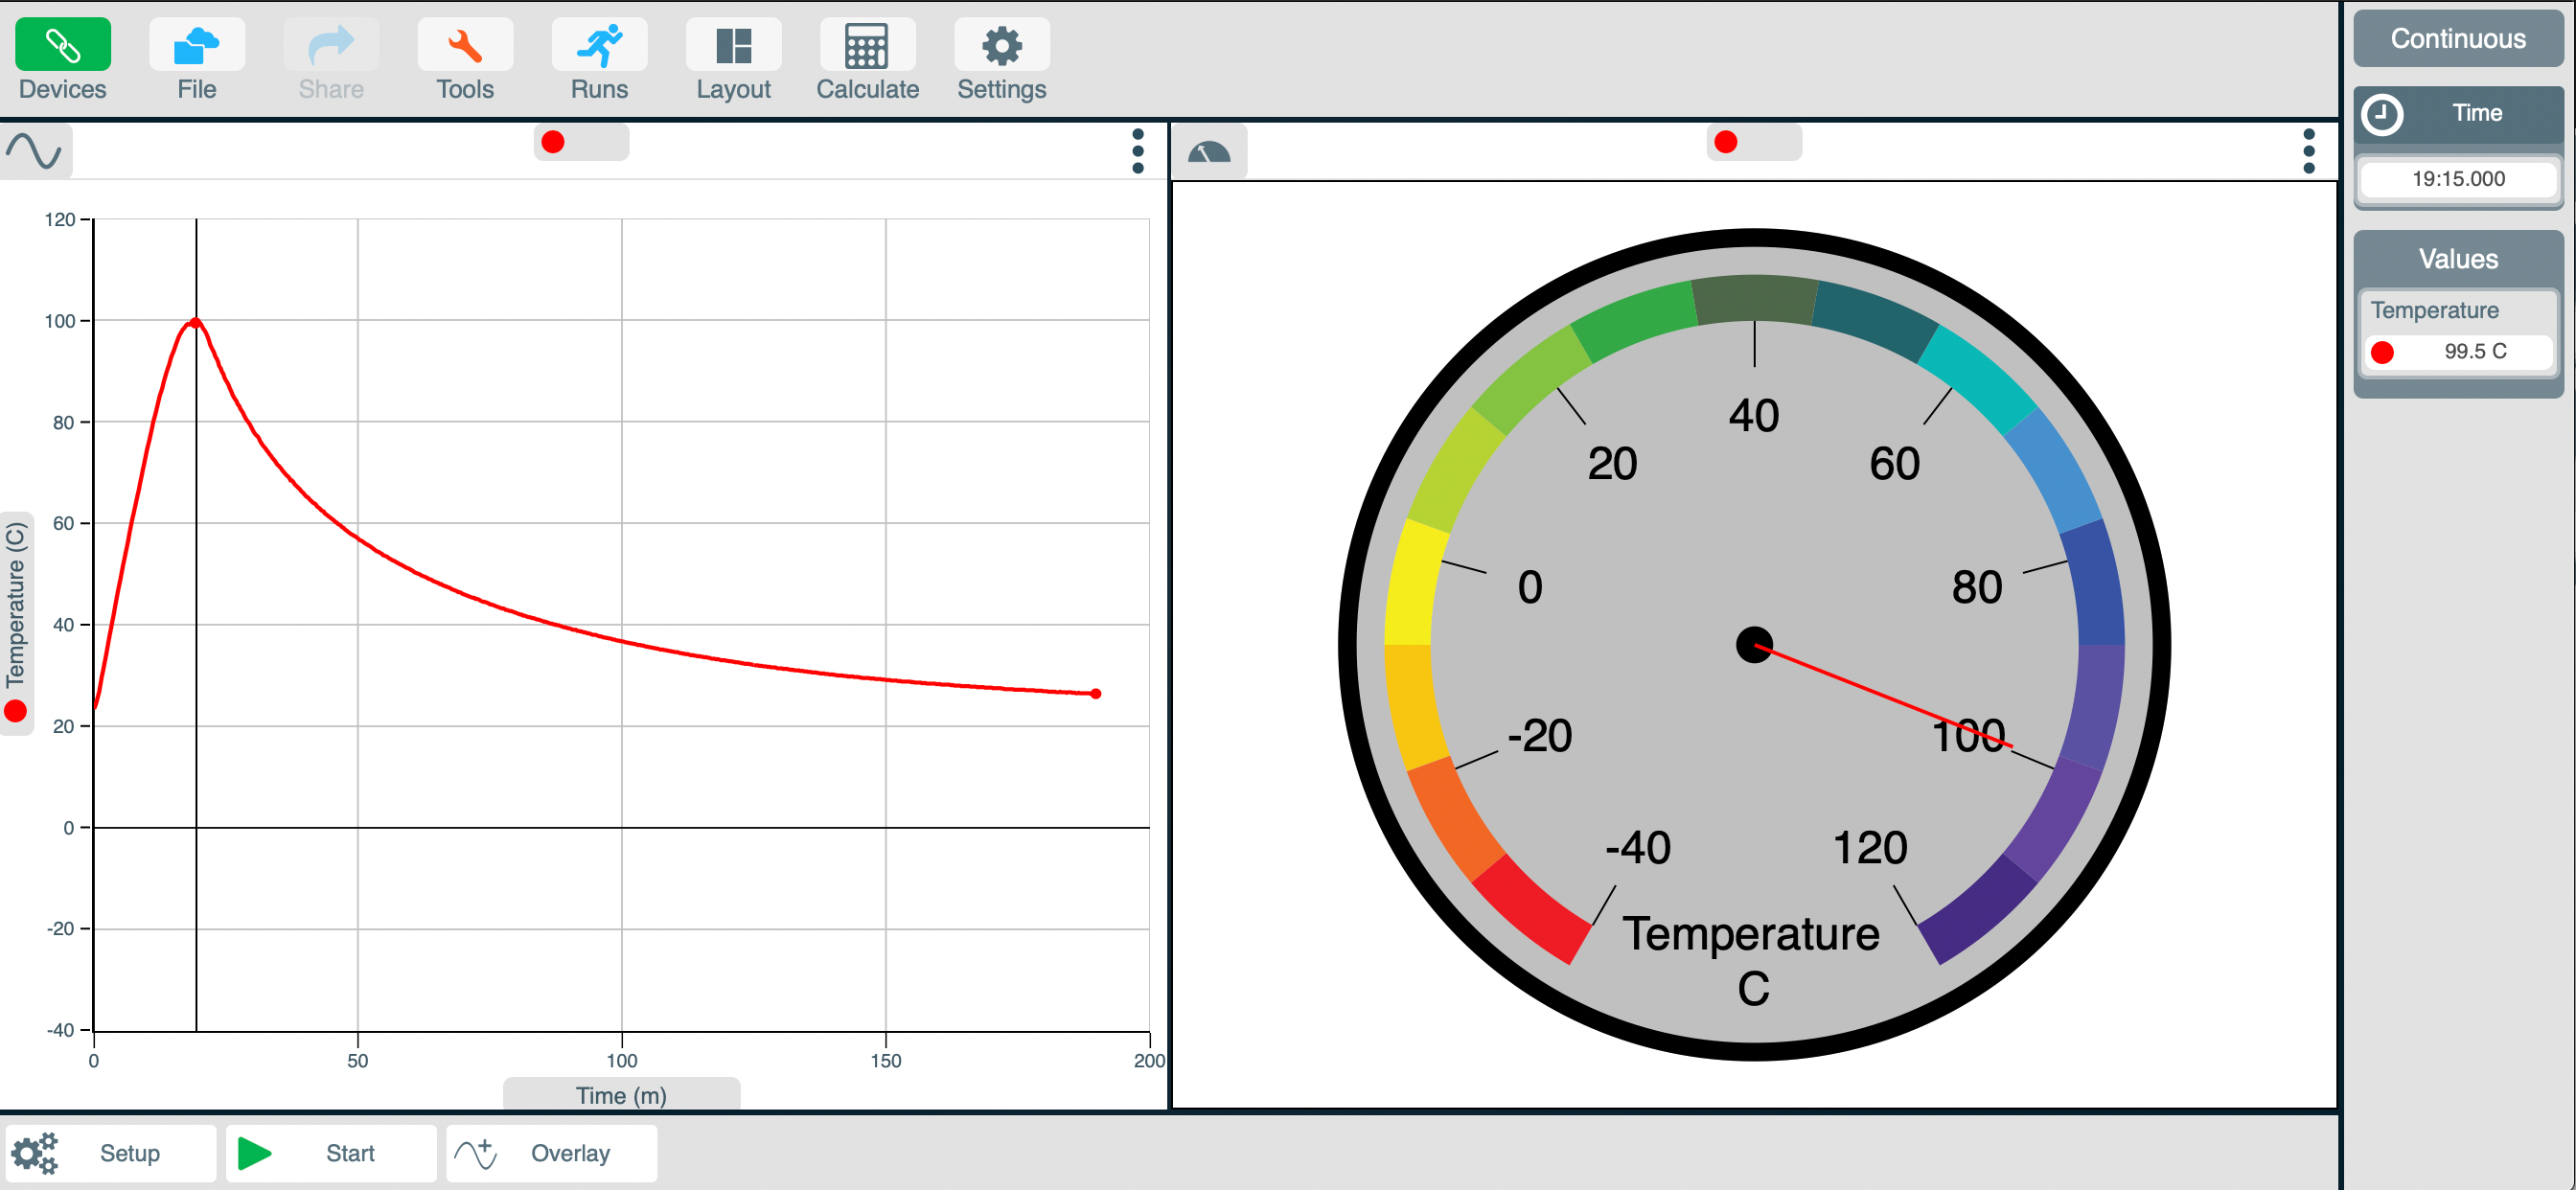Start data recording with Start button

[x=331, y=1153]
